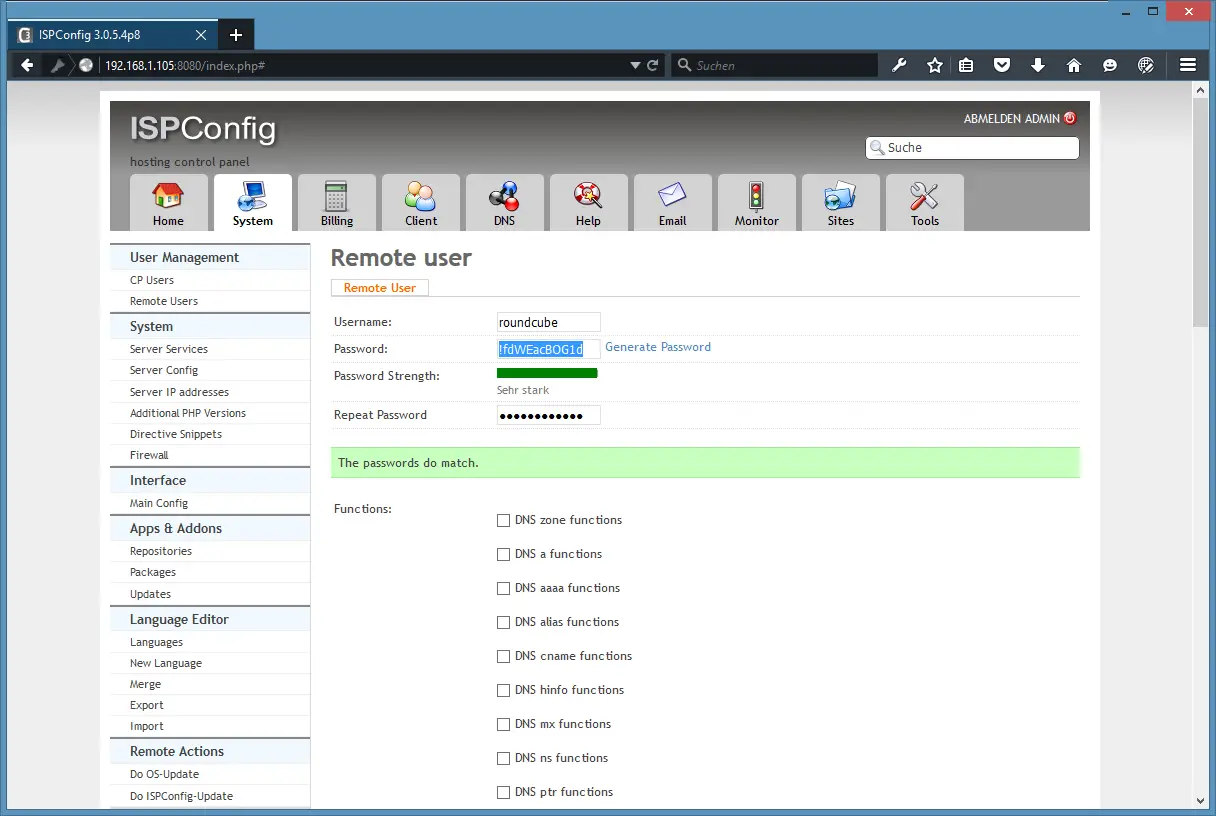Open Import in Language Editor
This screenshot has width=1216, height=816.
click(x=147, y=726)
